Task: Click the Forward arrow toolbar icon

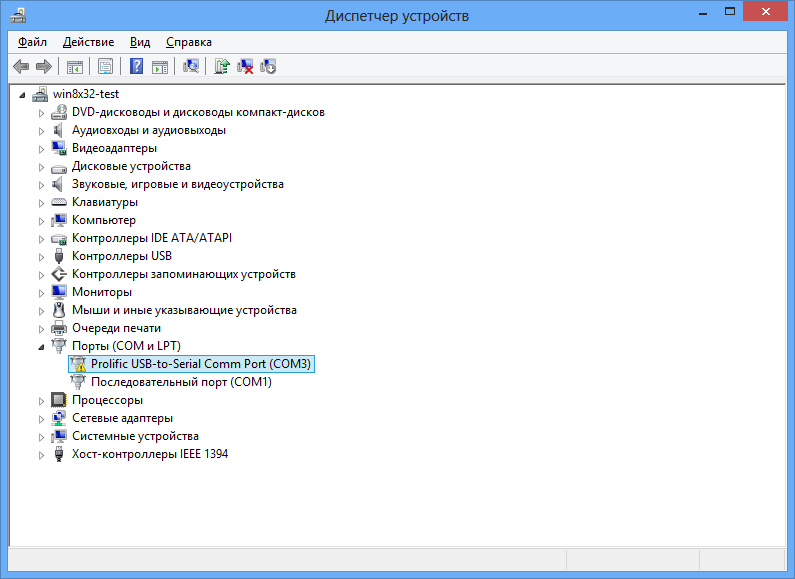Action: (44, 66)
